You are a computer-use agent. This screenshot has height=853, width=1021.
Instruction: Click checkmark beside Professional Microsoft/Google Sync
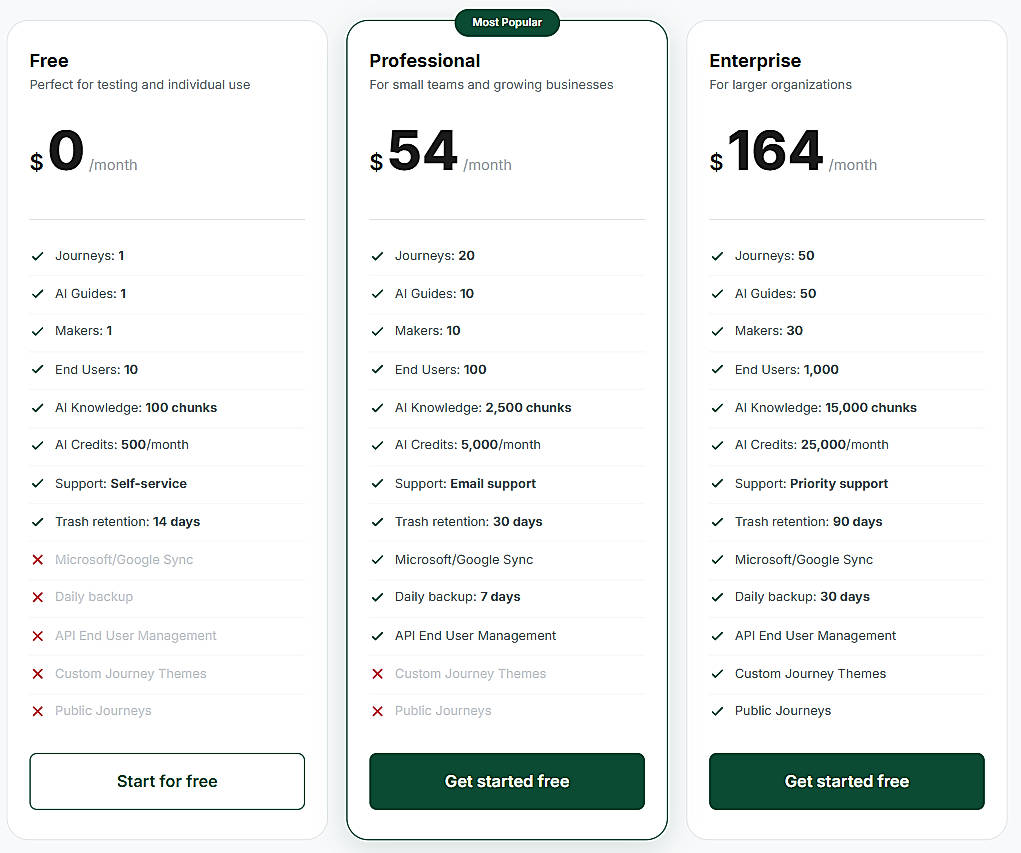coord(378,559)
